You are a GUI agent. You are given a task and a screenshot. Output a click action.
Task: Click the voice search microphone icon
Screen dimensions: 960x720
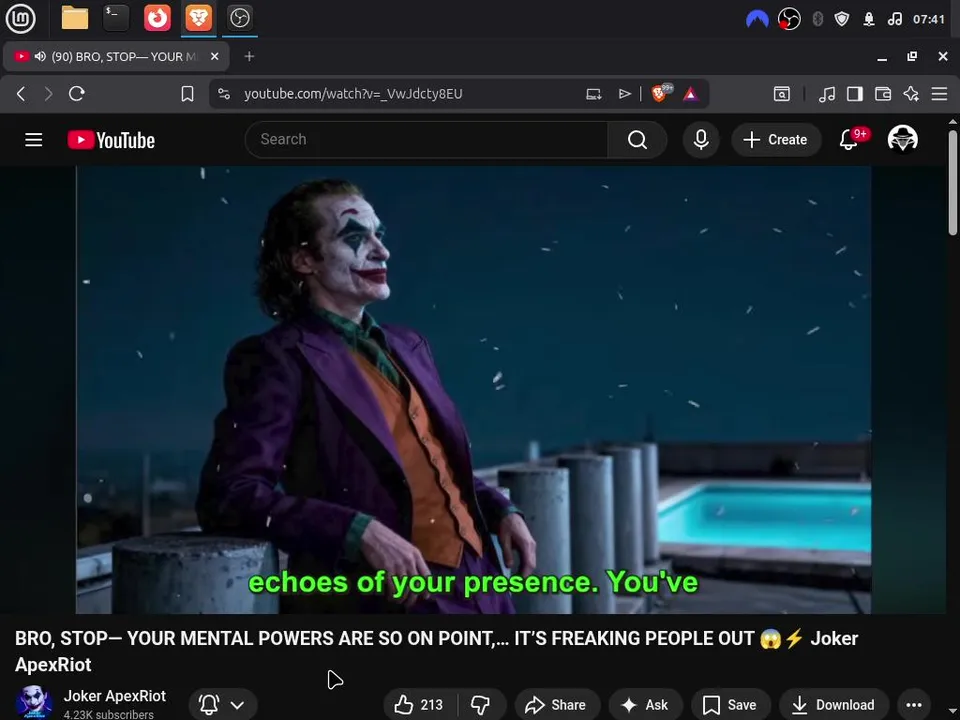pos(701,140)
